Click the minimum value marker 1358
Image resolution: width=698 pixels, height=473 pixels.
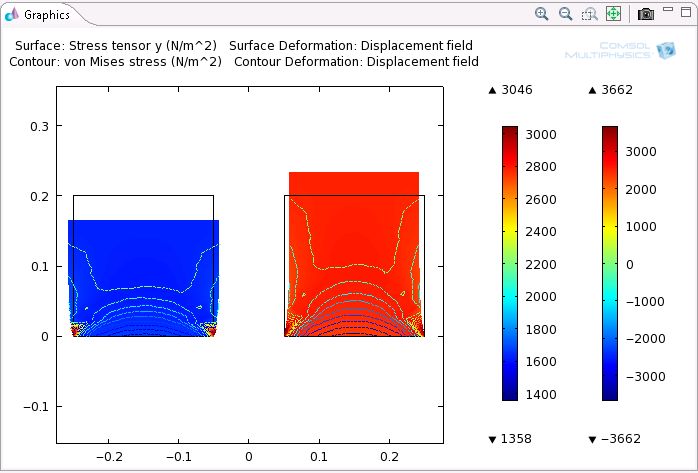pyautogui.click(x=510, y=439)
